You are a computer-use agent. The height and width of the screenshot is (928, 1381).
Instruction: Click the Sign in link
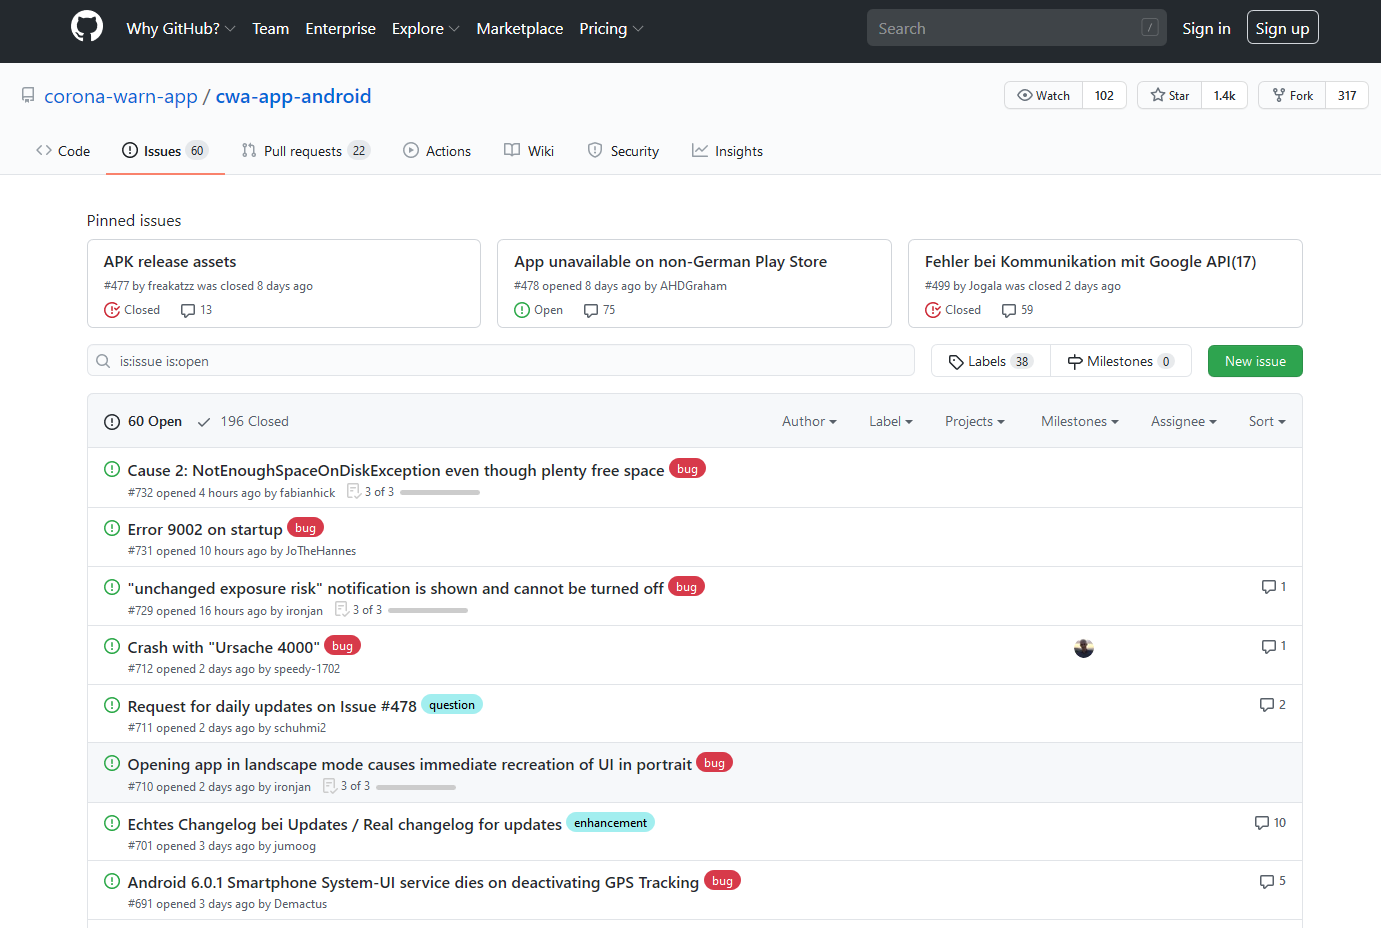(1206, 28)
